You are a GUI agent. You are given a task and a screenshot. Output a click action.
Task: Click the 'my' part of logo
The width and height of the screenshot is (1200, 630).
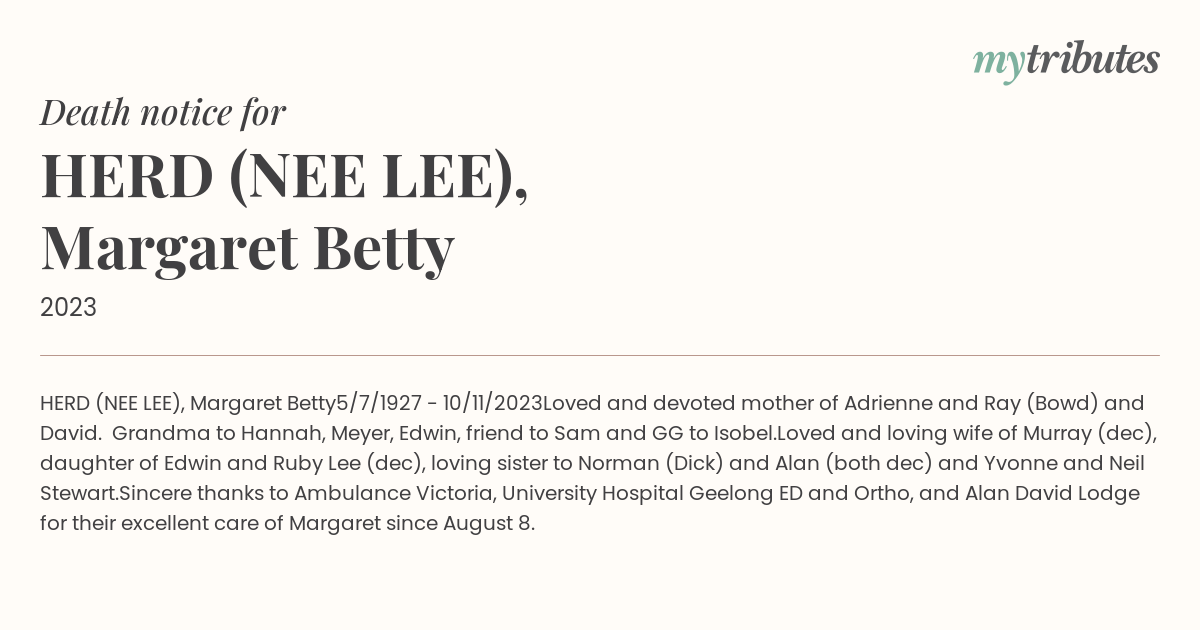(999, 64)
